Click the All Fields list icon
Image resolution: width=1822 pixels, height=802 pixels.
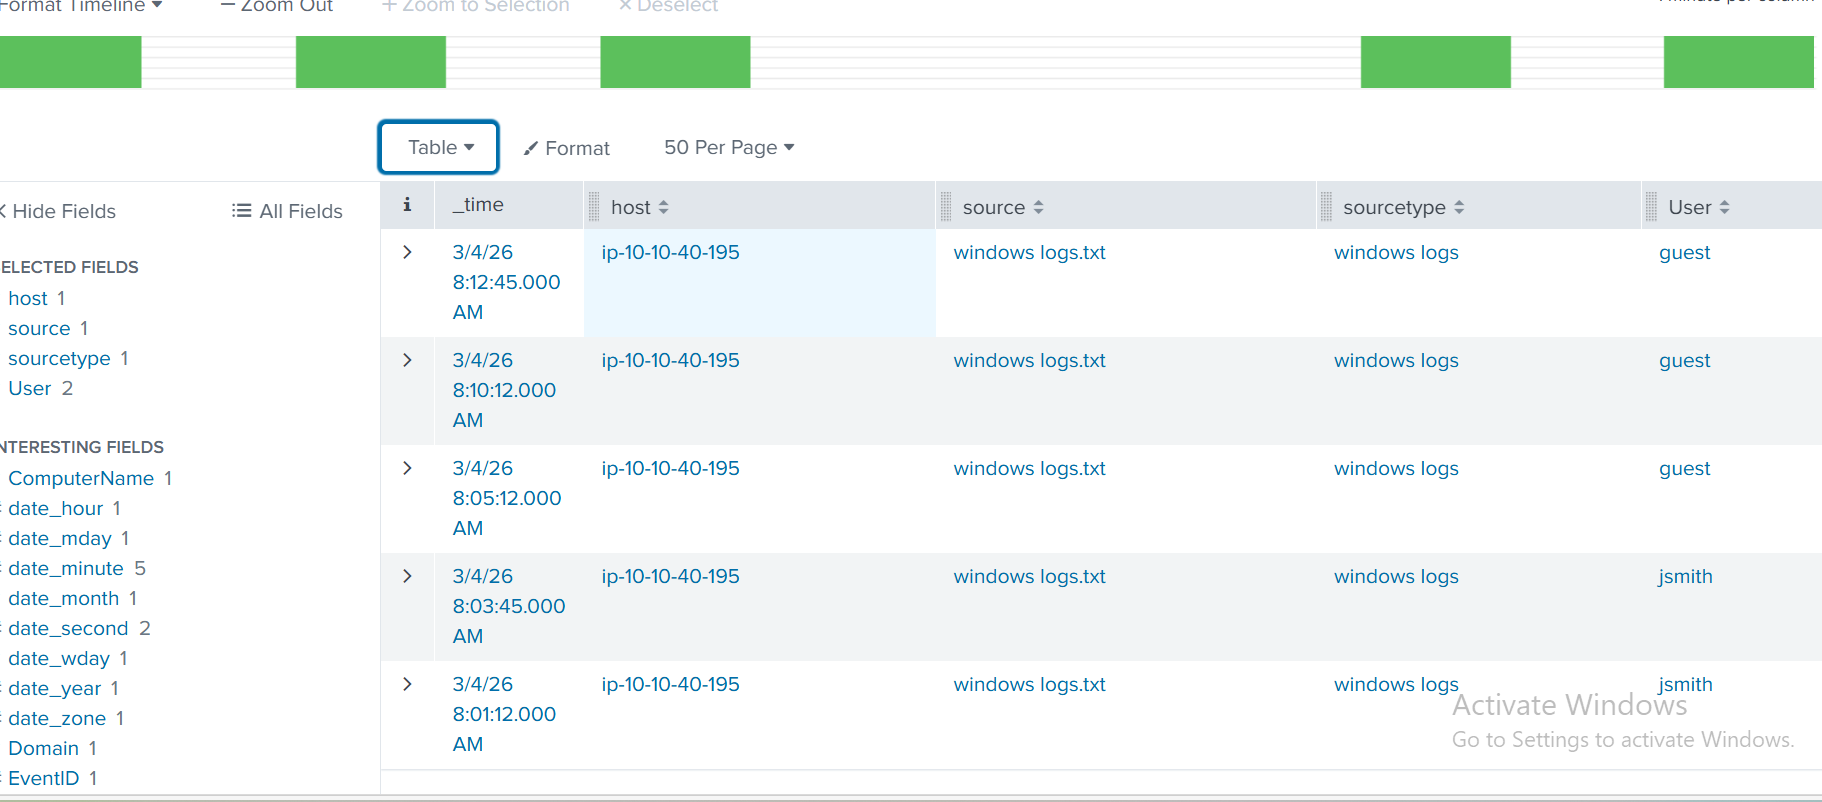coord(241,211)
